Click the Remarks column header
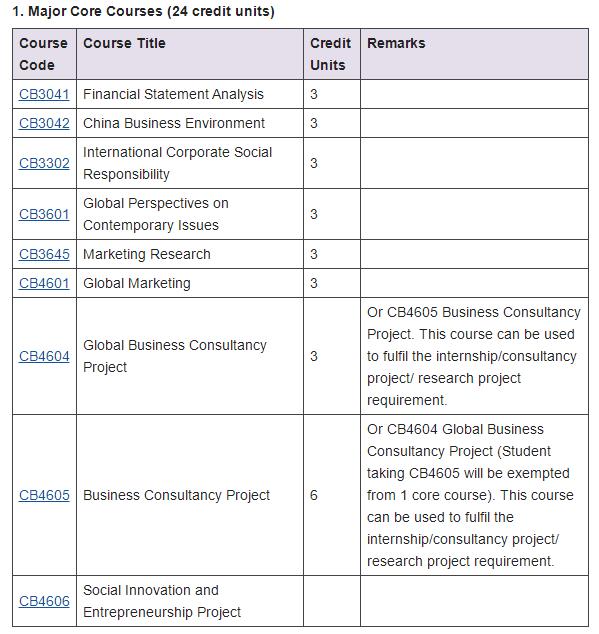 (474, 54)
